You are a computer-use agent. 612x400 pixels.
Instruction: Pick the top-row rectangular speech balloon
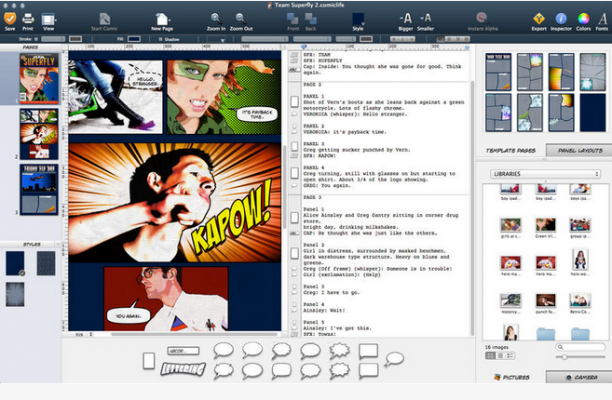(368, 351)
